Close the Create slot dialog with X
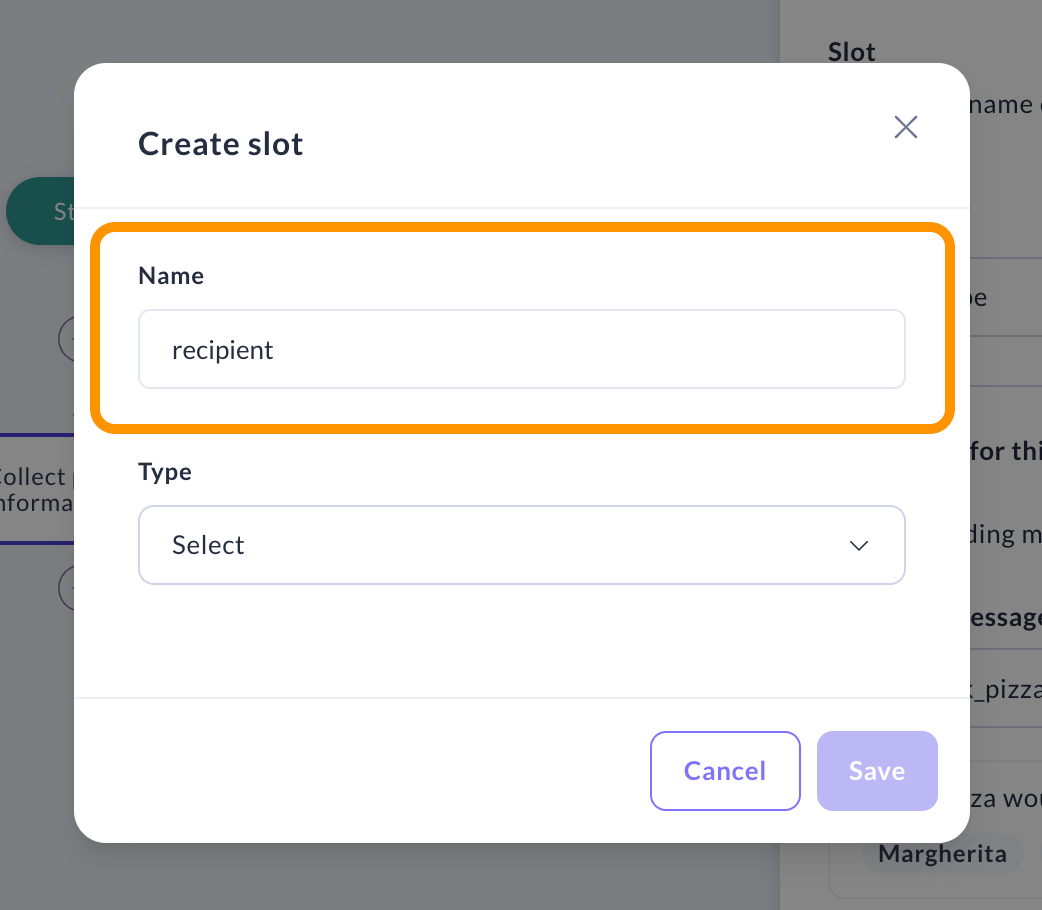This screenshot has width=1042, height=910. click(x=905, y=127)
